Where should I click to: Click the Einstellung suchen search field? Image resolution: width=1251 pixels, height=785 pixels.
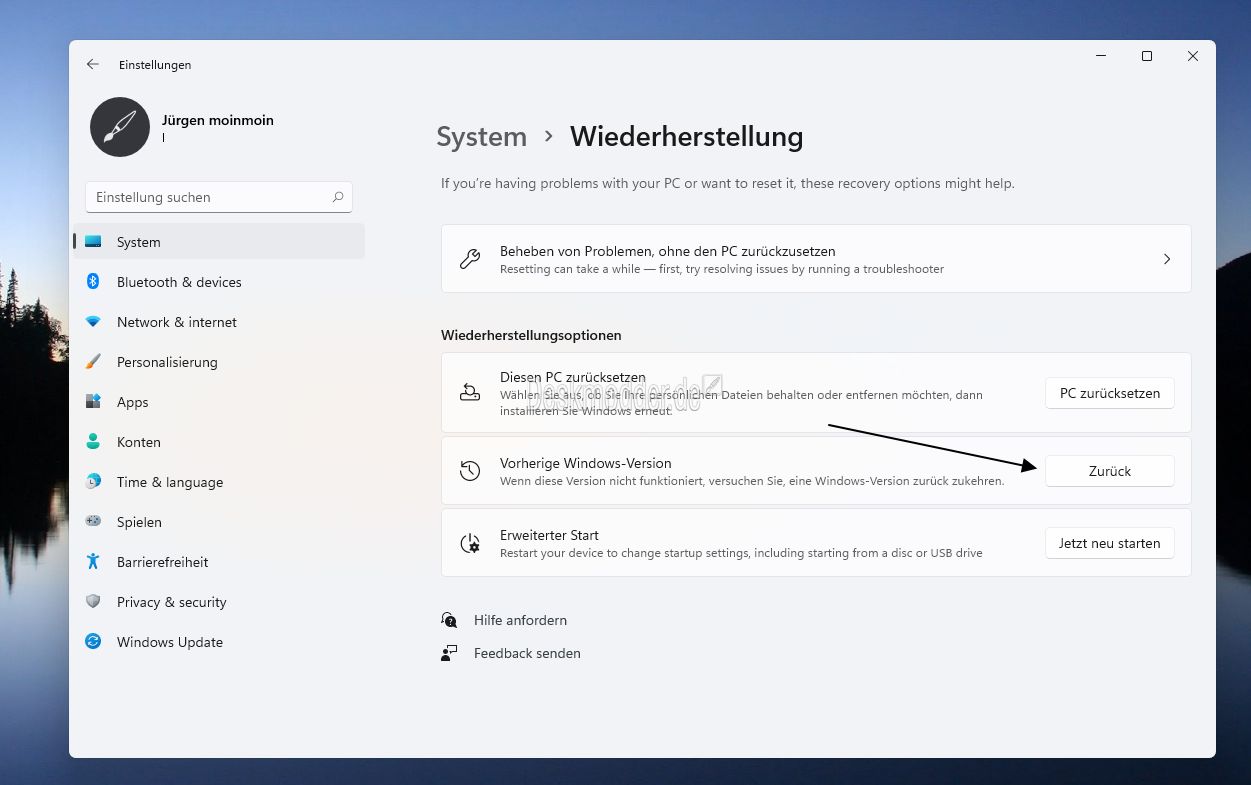(x=219, y=197)
